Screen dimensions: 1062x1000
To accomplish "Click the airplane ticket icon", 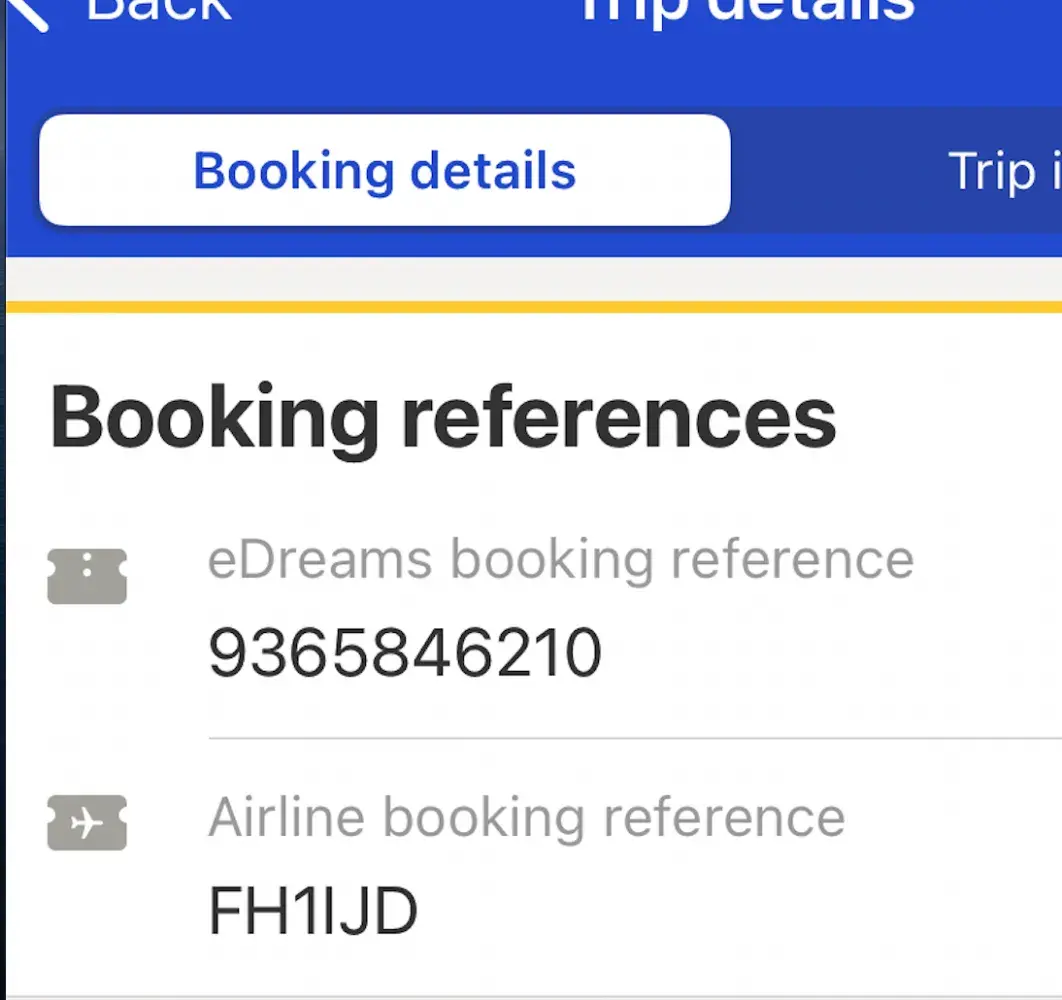I will 87,823.
